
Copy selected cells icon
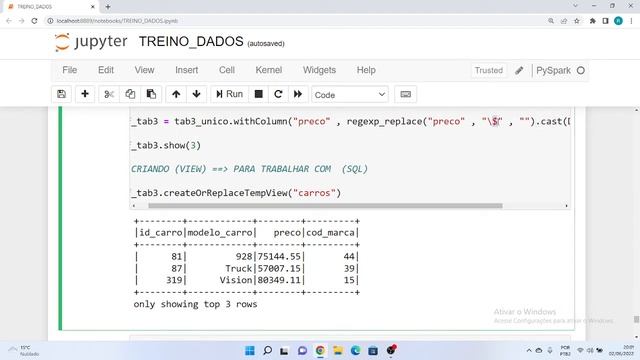pyautogui.click(x=130, y=94)
